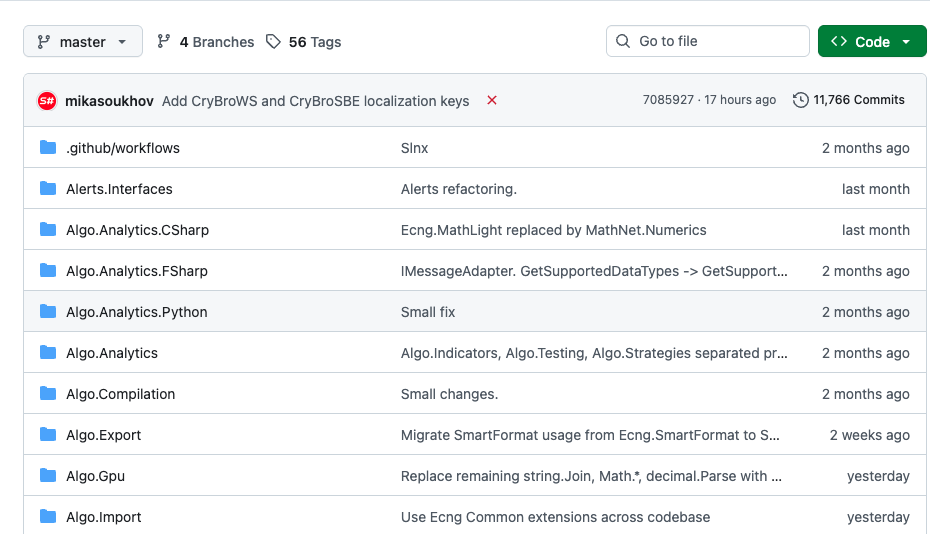Click the history clock icon beside Commits
The height and width of the screenshot is (534, 930).
click(x=800, y=100)
